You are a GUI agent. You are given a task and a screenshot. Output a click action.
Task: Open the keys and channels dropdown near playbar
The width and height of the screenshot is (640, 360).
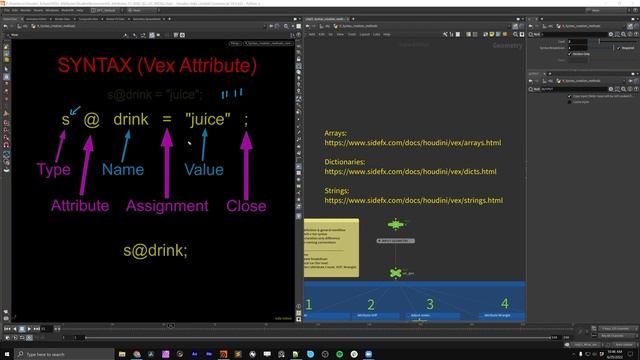click(618, 329)
